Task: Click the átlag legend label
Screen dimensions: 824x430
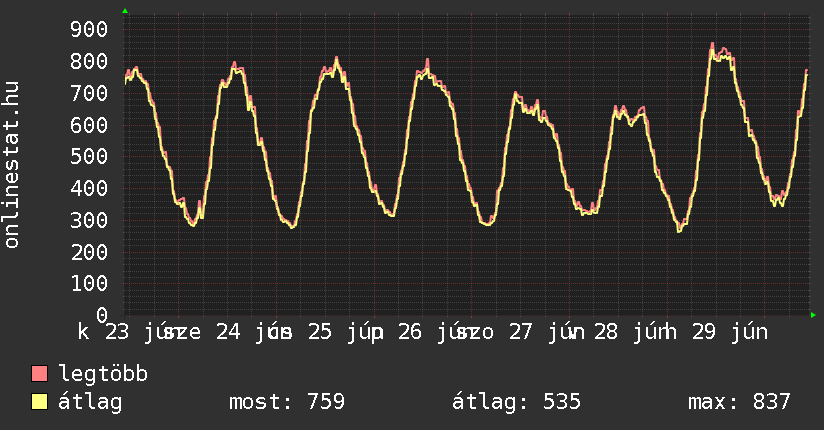Action: click(x=90, y=402)
